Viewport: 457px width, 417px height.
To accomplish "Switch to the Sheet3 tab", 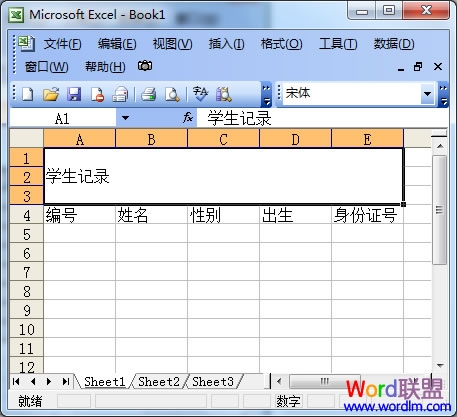I will [x=213, y=382].
